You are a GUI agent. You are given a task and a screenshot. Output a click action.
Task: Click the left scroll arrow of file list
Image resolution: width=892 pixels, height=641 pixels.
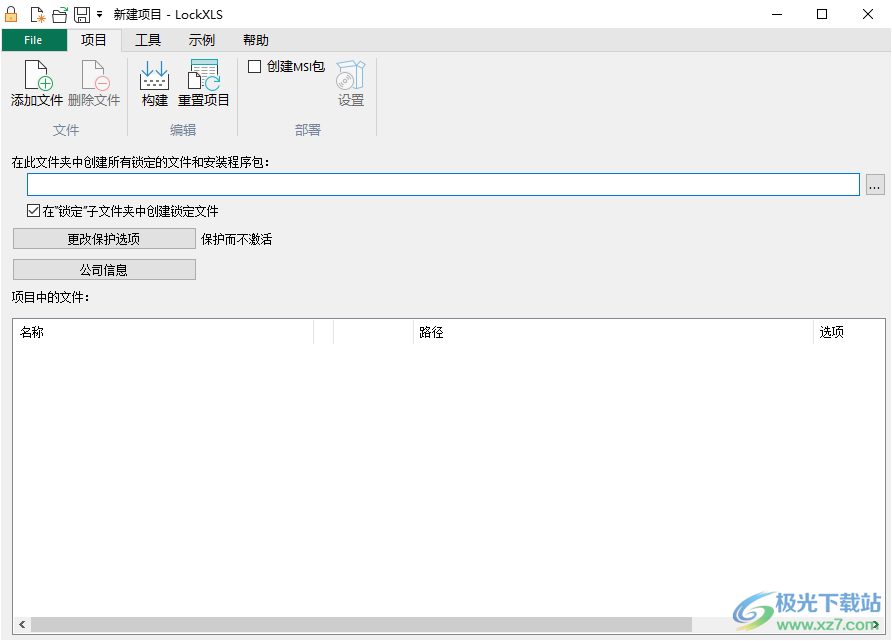[x=22, y=625]
